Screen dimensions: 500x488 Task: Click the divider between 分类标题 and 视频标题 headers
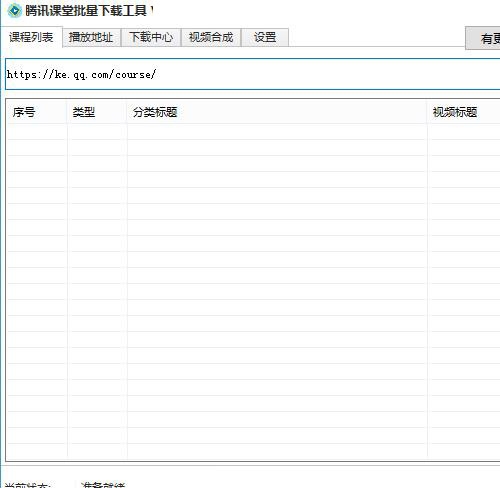click(427, 112)
